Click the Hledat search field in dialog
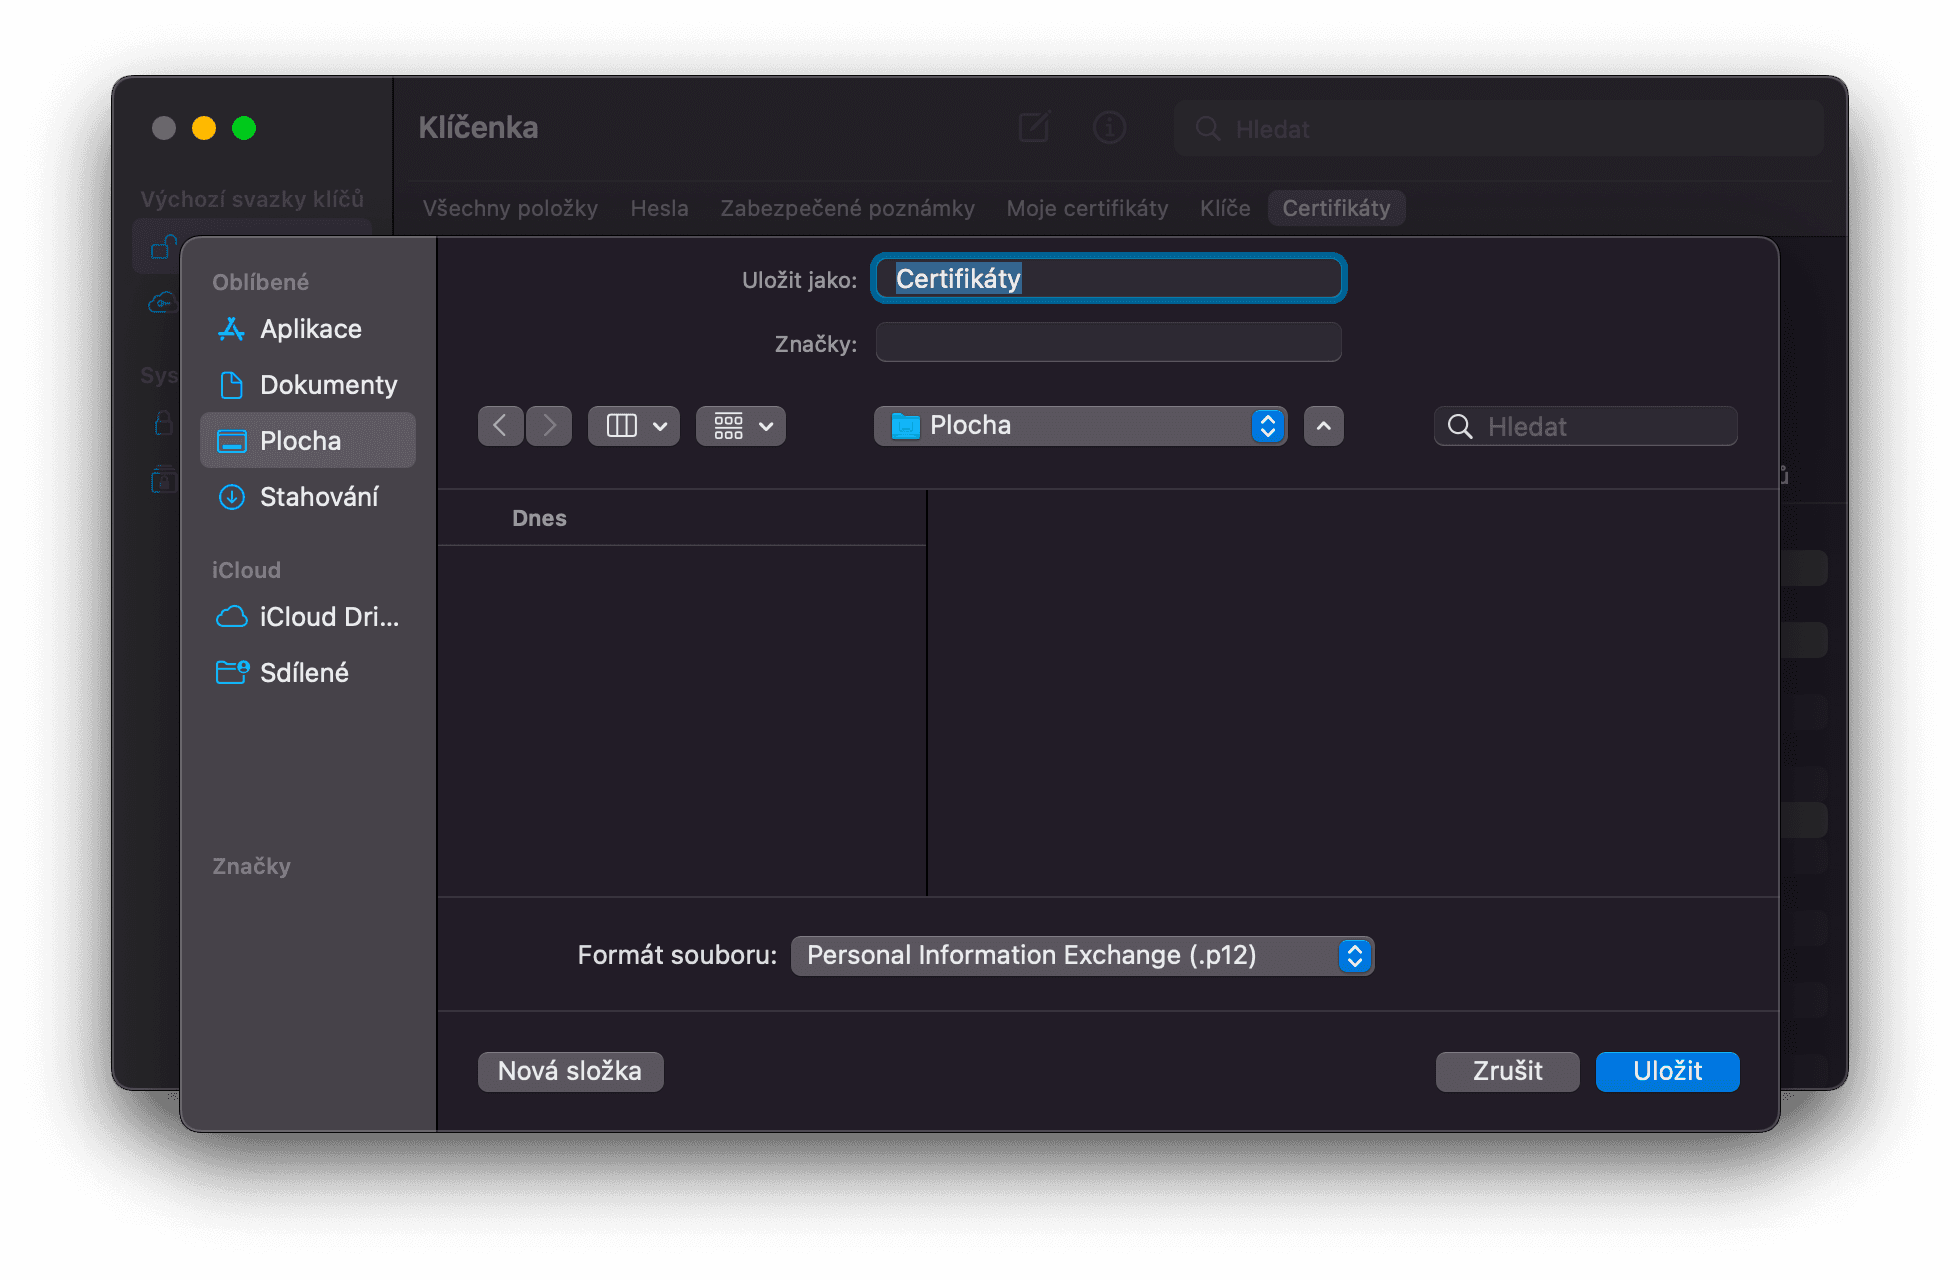 [1600, 427]
